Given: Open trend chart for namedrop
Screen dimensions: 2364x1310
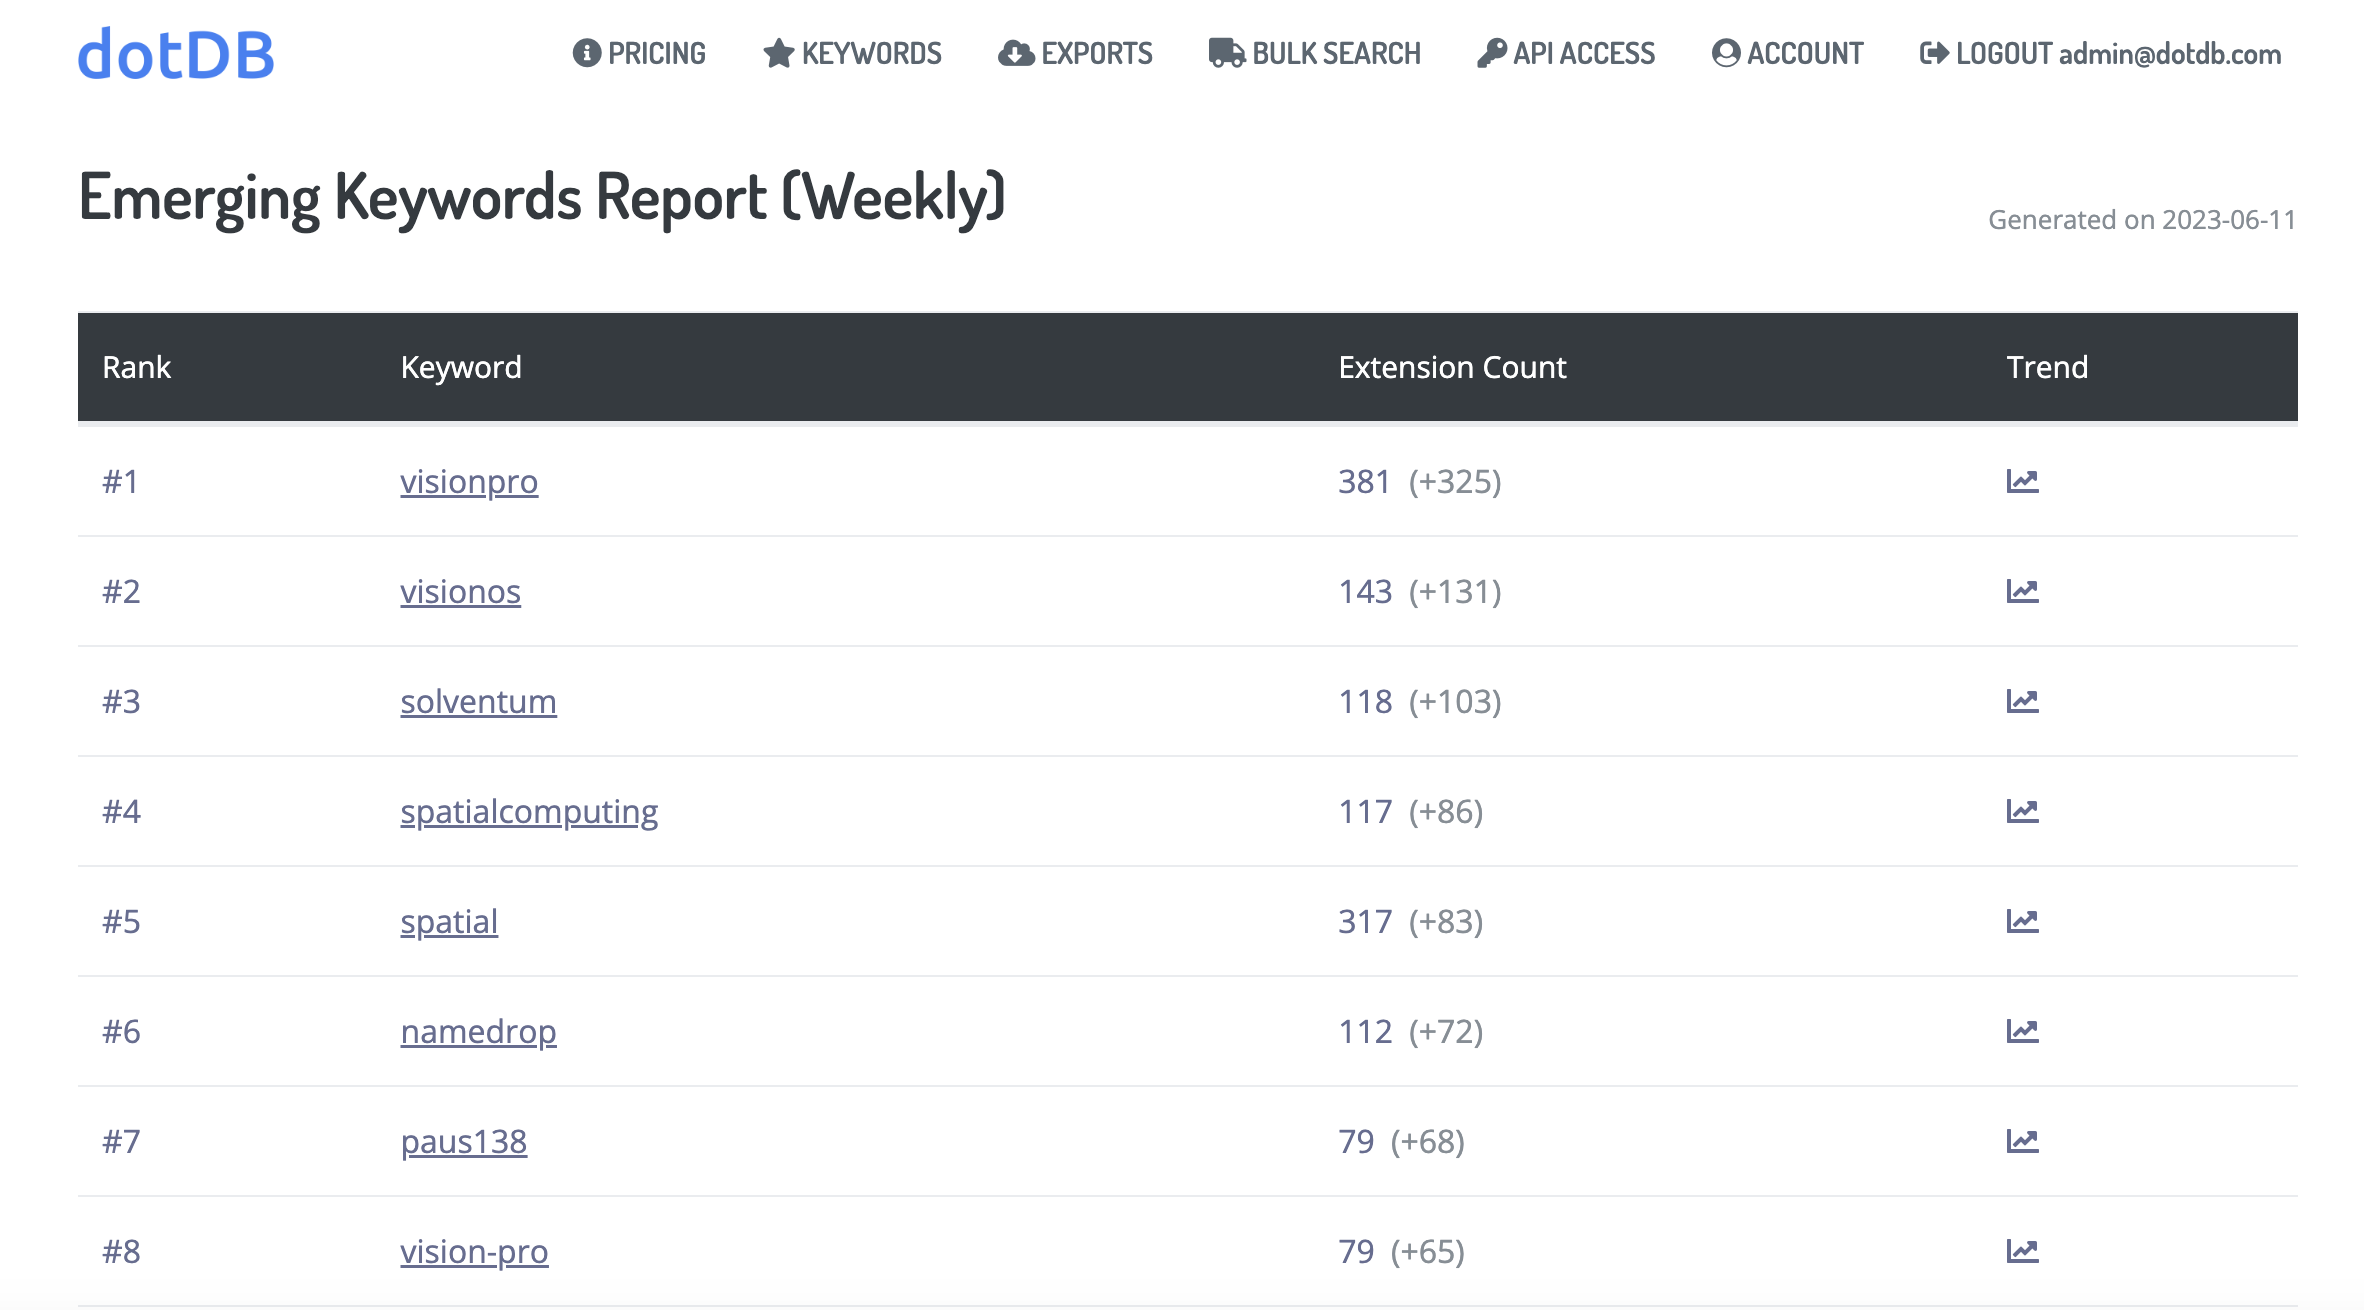Looking at the screenshot, I should pyautogui.click(x=2022, y=1031).
